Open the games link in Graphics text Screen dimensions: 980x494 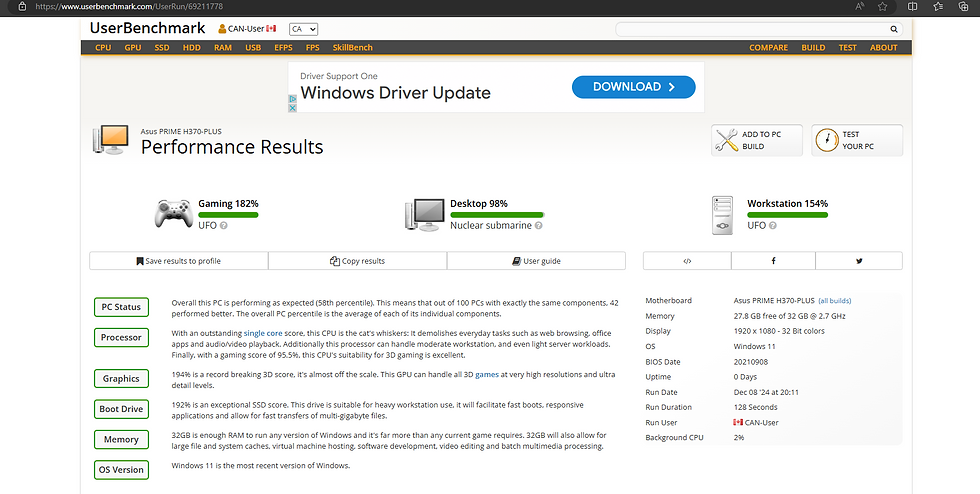pyautogui.click(x=487, y=375)
